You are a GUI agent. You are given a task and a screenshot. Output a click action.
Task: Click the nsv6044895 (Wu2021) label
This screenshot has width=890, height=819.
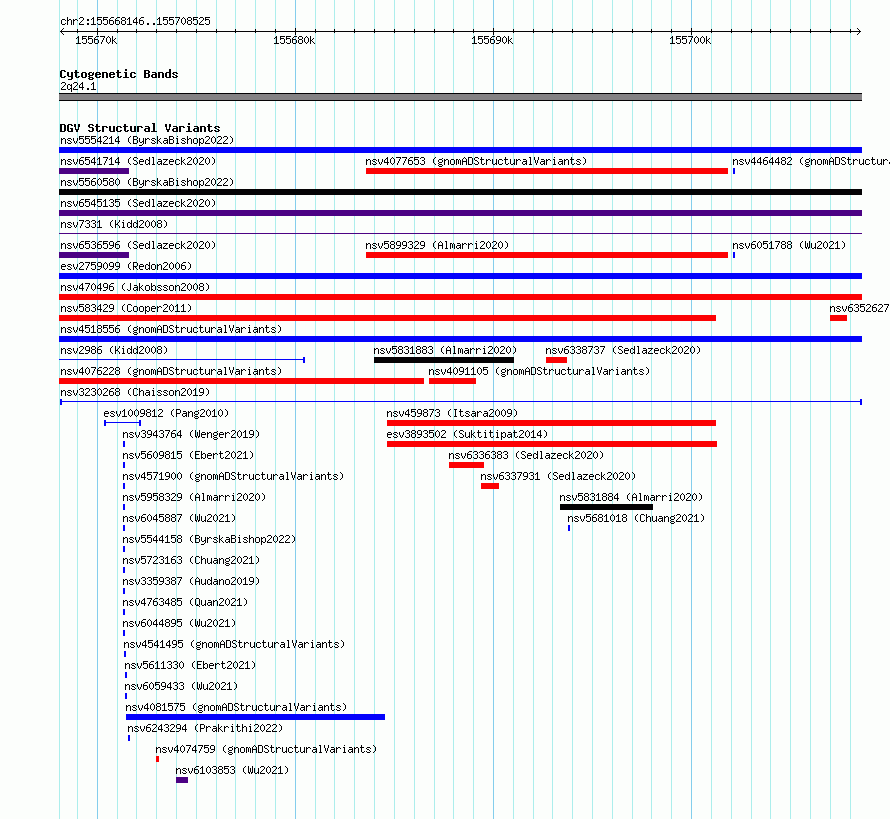(179, 623)
